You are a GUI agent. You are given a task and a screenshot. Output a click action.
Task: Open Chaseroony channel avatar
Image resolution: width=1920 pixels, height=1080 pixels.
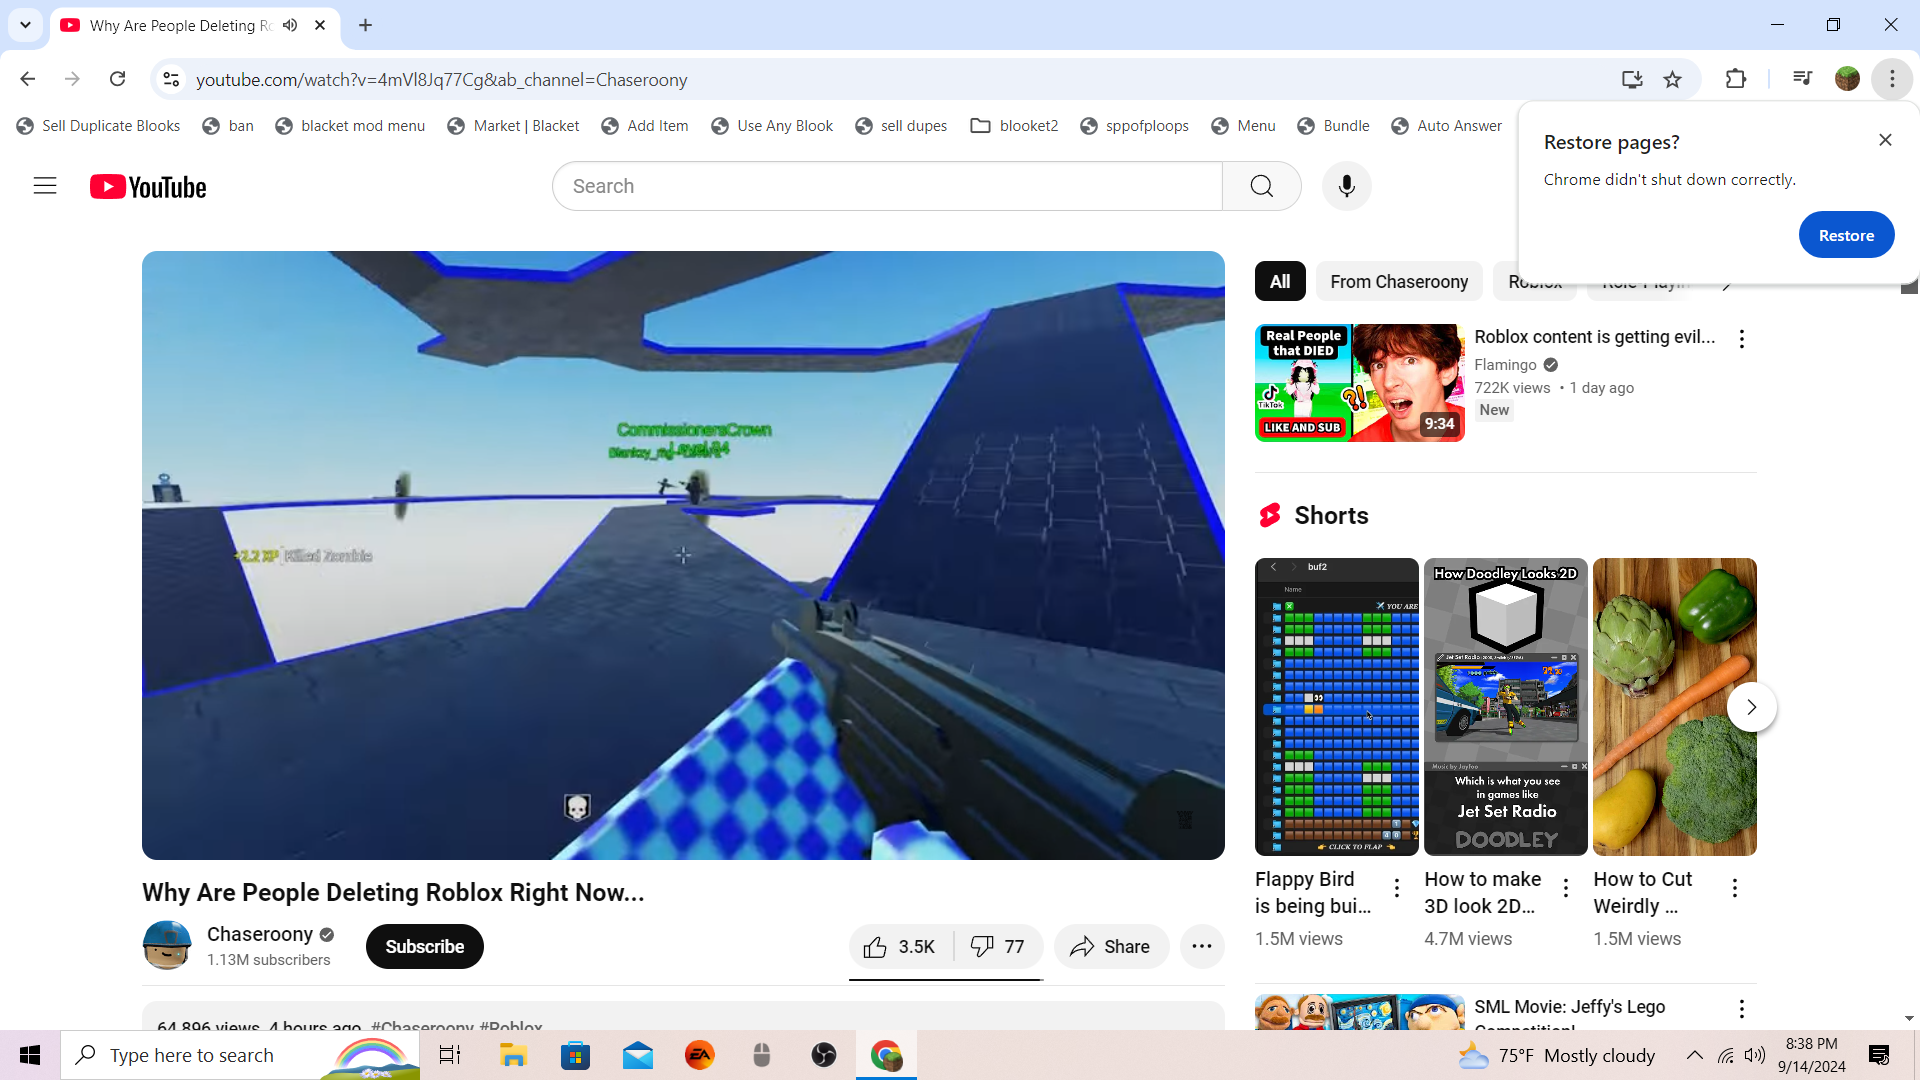(x=167, y=946)
